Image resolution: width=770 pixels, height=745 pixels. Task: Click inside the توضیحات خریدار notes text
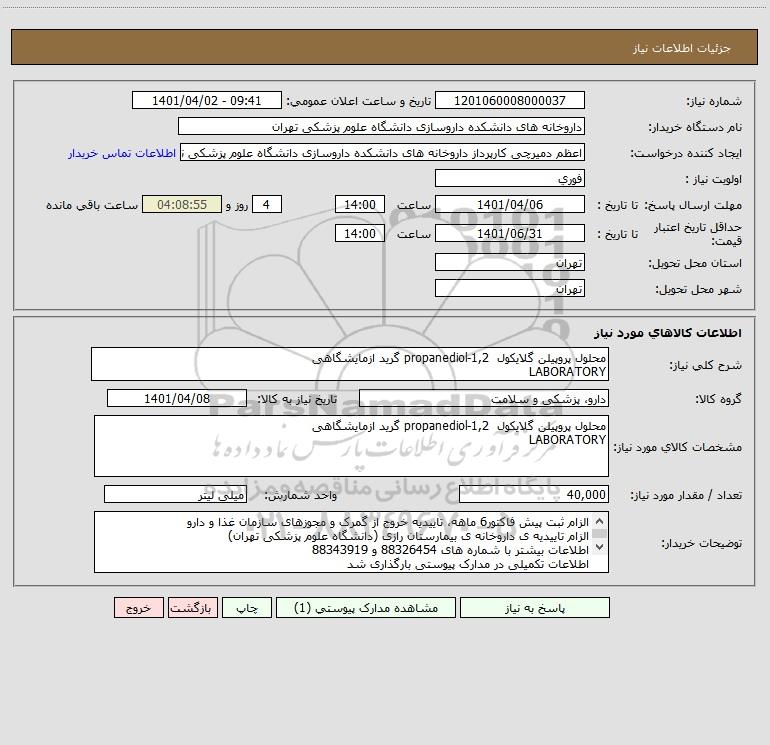[351, 542]
